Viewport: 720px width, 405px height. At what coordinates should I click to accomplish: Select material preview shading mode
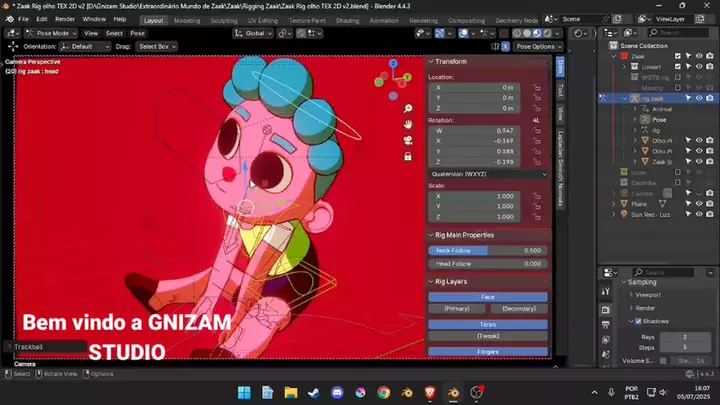coord(537,33)
